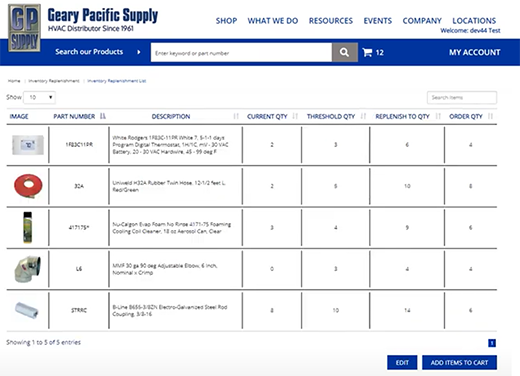Screen dimensions: 520x376
Task: Click the EDIT button
Action: click(x=402, y=362)
